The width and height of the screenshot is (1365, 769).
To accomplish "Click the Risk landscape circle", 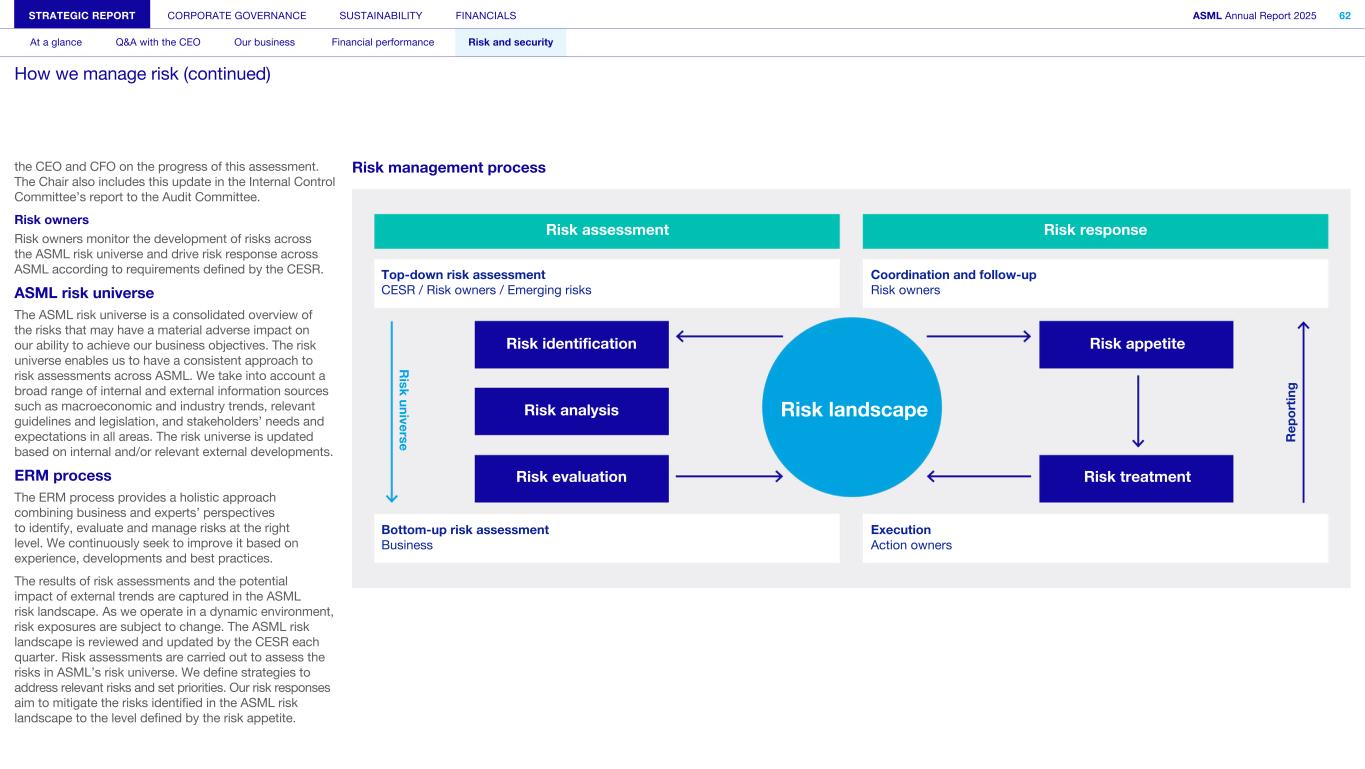I will [853, 409].
